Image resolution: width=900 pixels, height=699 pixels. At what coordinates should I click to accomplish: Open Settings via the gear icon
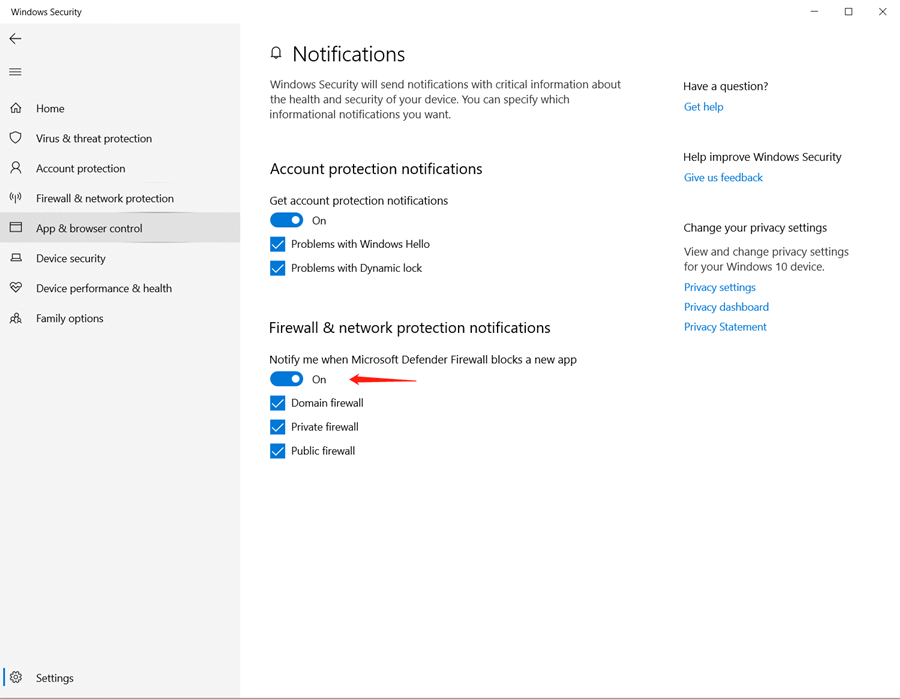(16, 677)
